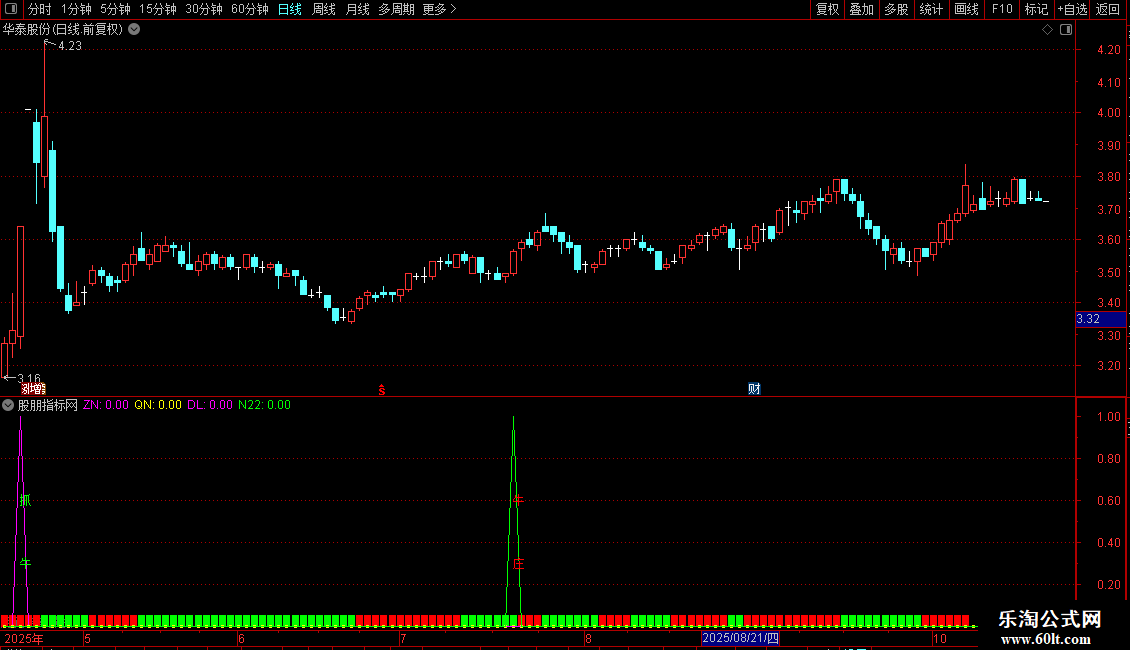The height and width of the screenshot is (650, 1130).
Task: Click the month 6 marker on the time axis
Action: tap(241, 638)
